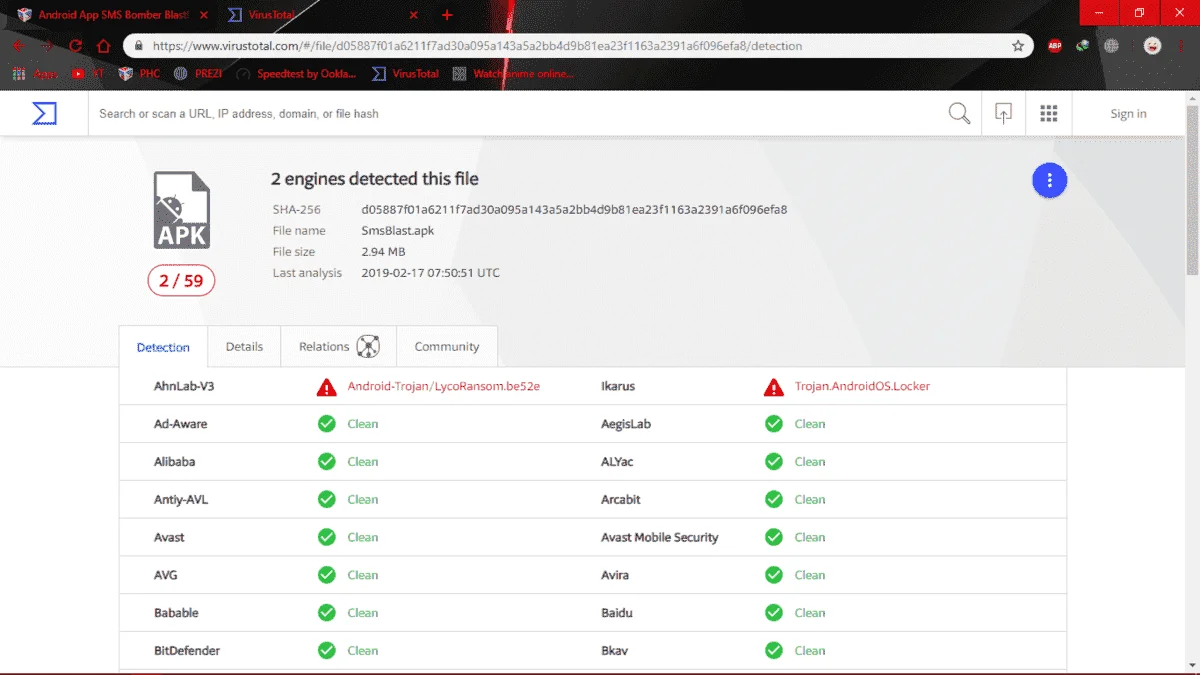This screenshot has width=1200, height=675.
Task: Click the ALYac green check icon
Action: point(773,462)
